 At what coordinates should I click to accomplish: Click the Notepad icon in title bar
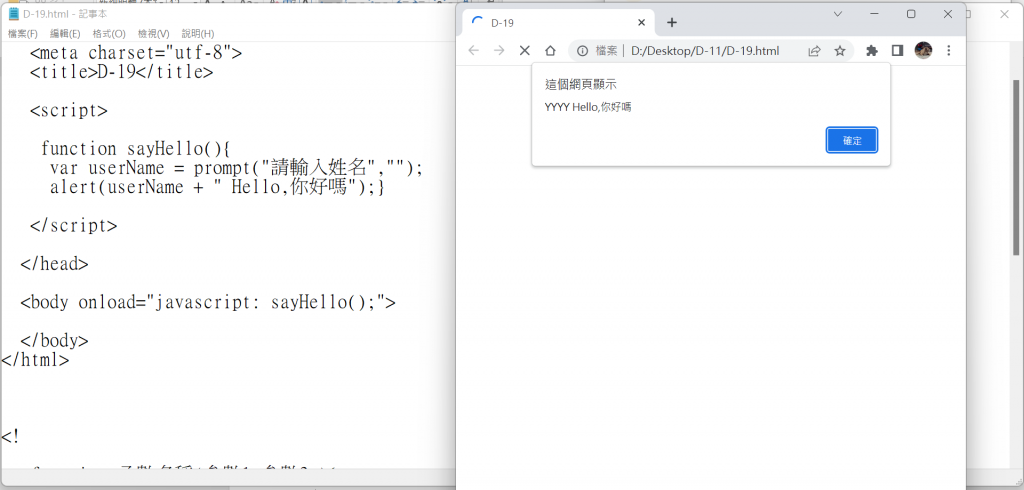click(x=13, y=14)
